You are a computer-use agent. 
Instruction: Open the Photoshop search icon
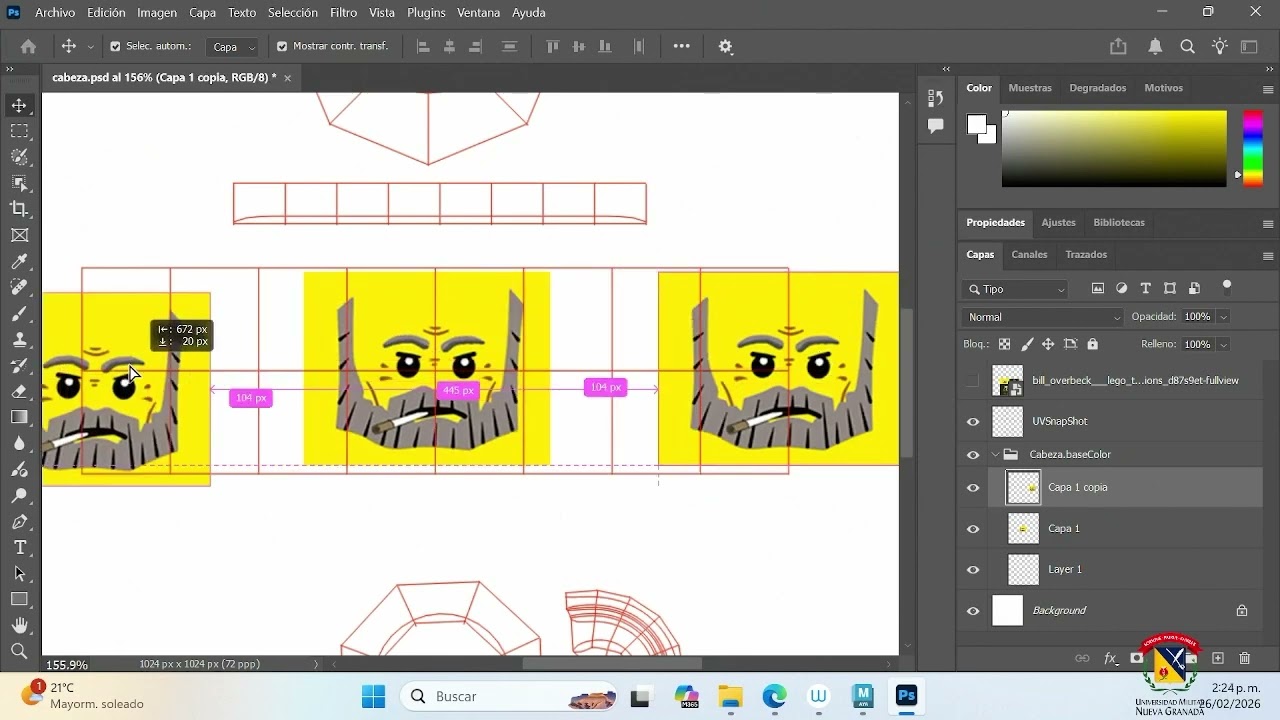coord(1187,46)
